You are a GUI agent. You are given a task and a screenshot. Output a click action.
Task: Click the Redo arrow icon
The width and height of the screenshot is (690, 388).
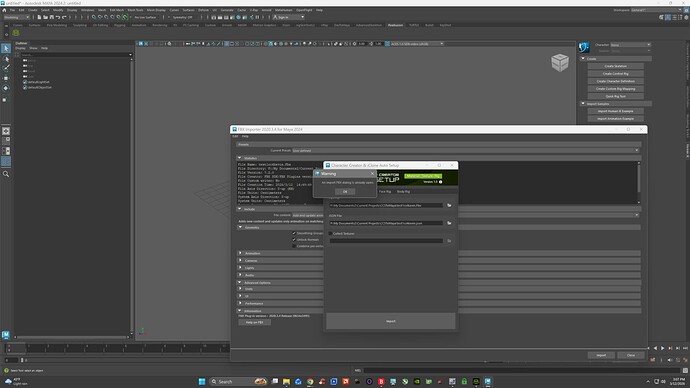tap(64, 17)
